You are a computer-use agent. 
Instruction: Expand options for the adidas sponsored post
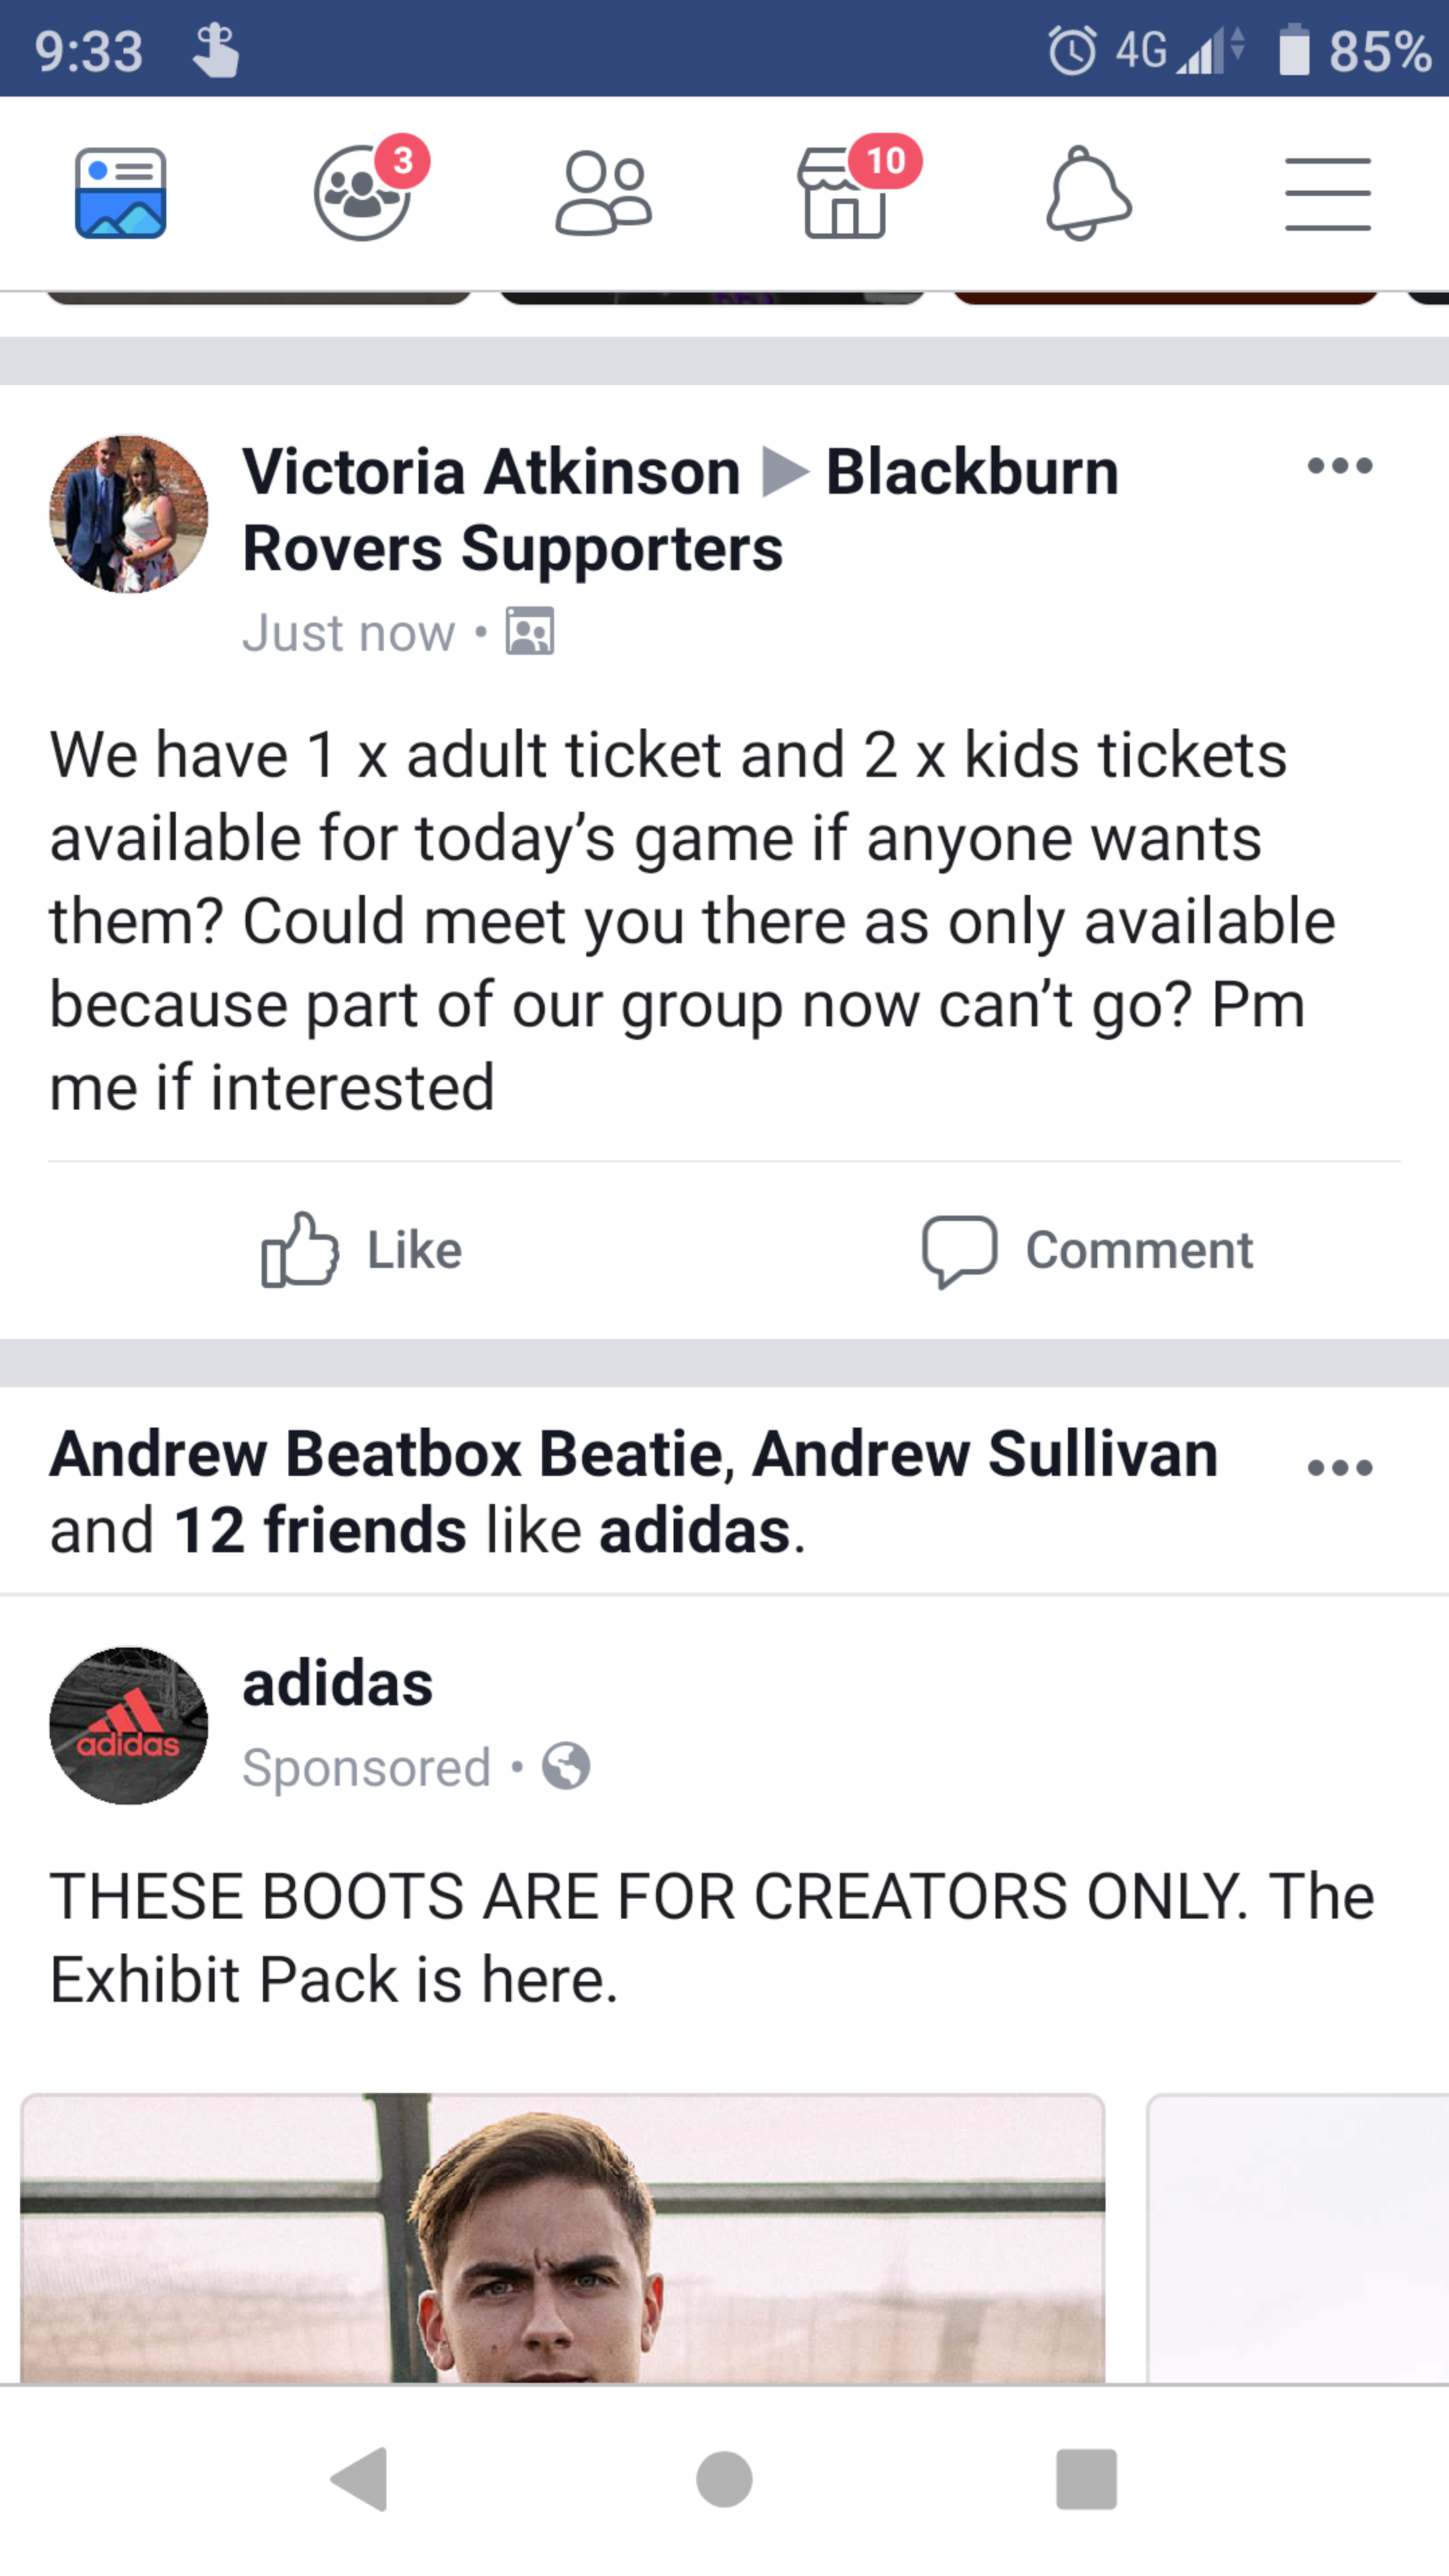(x=1339, y=1468)
